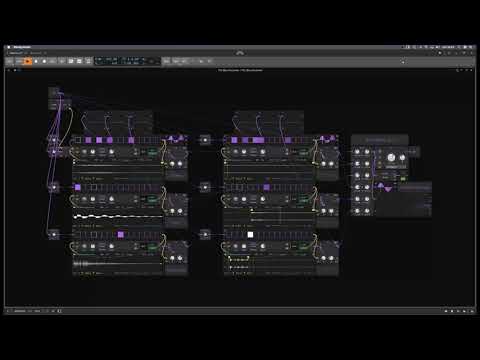
Task: Click the purple triangle wave icon in right module
Action: pos(384,187)
